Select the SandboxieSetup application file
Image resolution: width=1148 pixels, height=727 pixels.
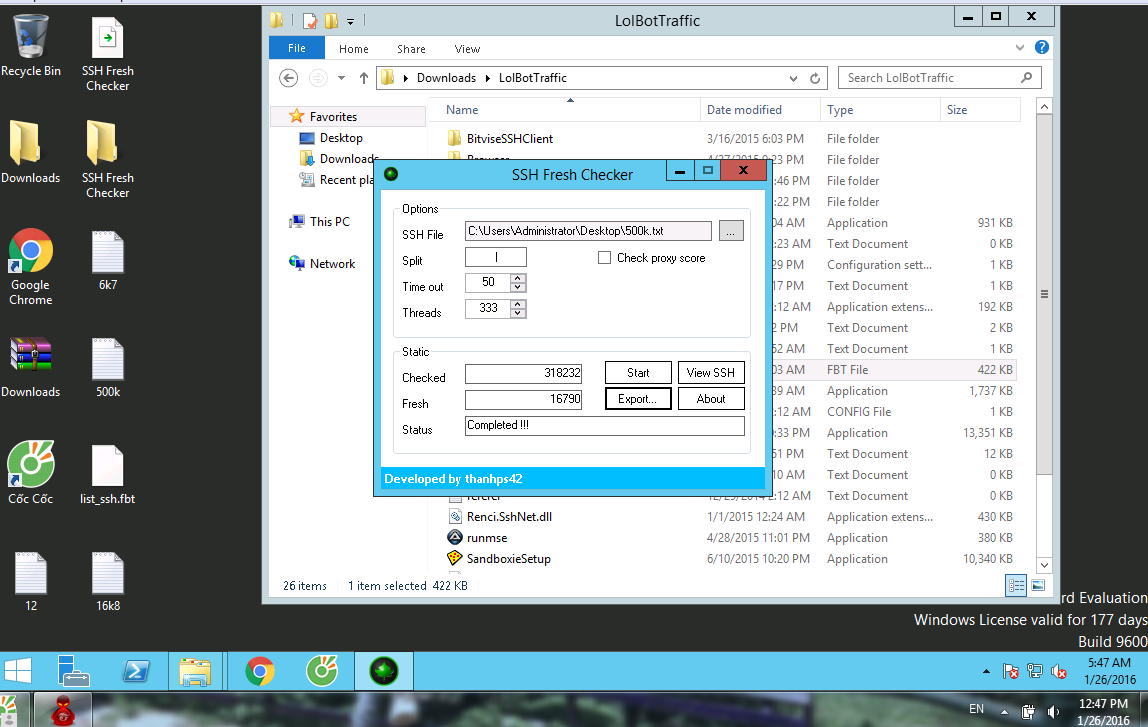(508, 559)
